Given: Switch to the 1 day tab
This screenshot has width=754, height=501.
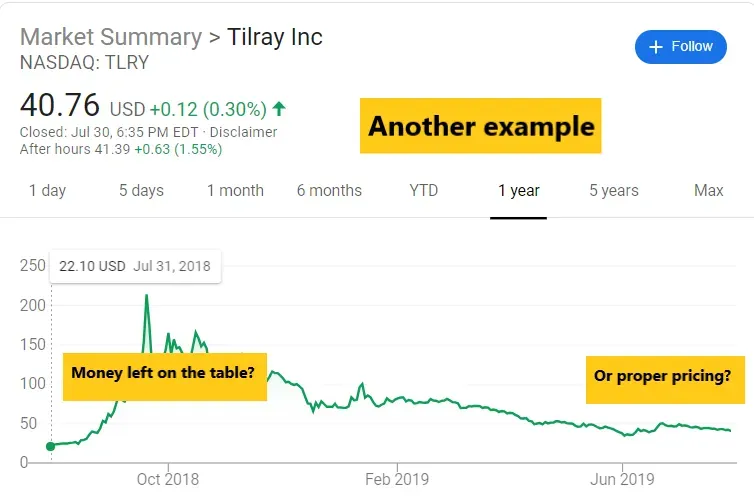Looking at the screenshot, I should (x=48, y=190).
